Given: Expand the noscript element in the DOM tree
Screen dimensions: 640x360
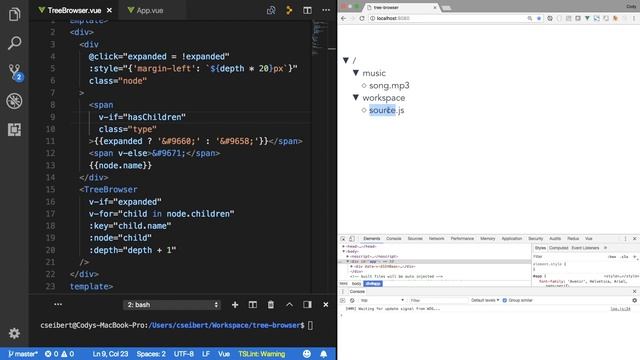Looking at the screenshot, I should 347,256.
